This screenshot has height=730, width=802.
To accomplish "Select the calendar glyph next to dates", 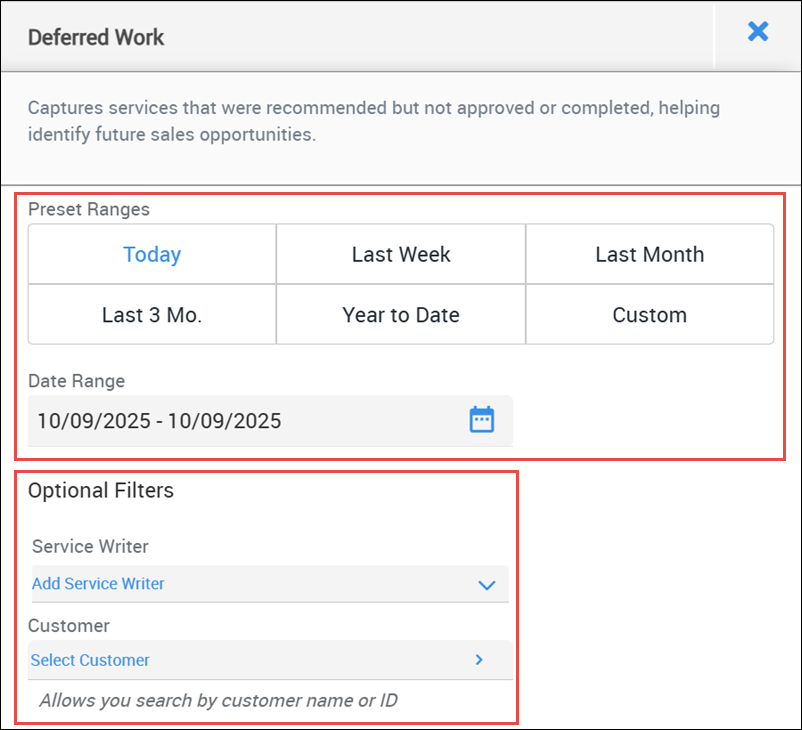I will (x=481, y=420).
